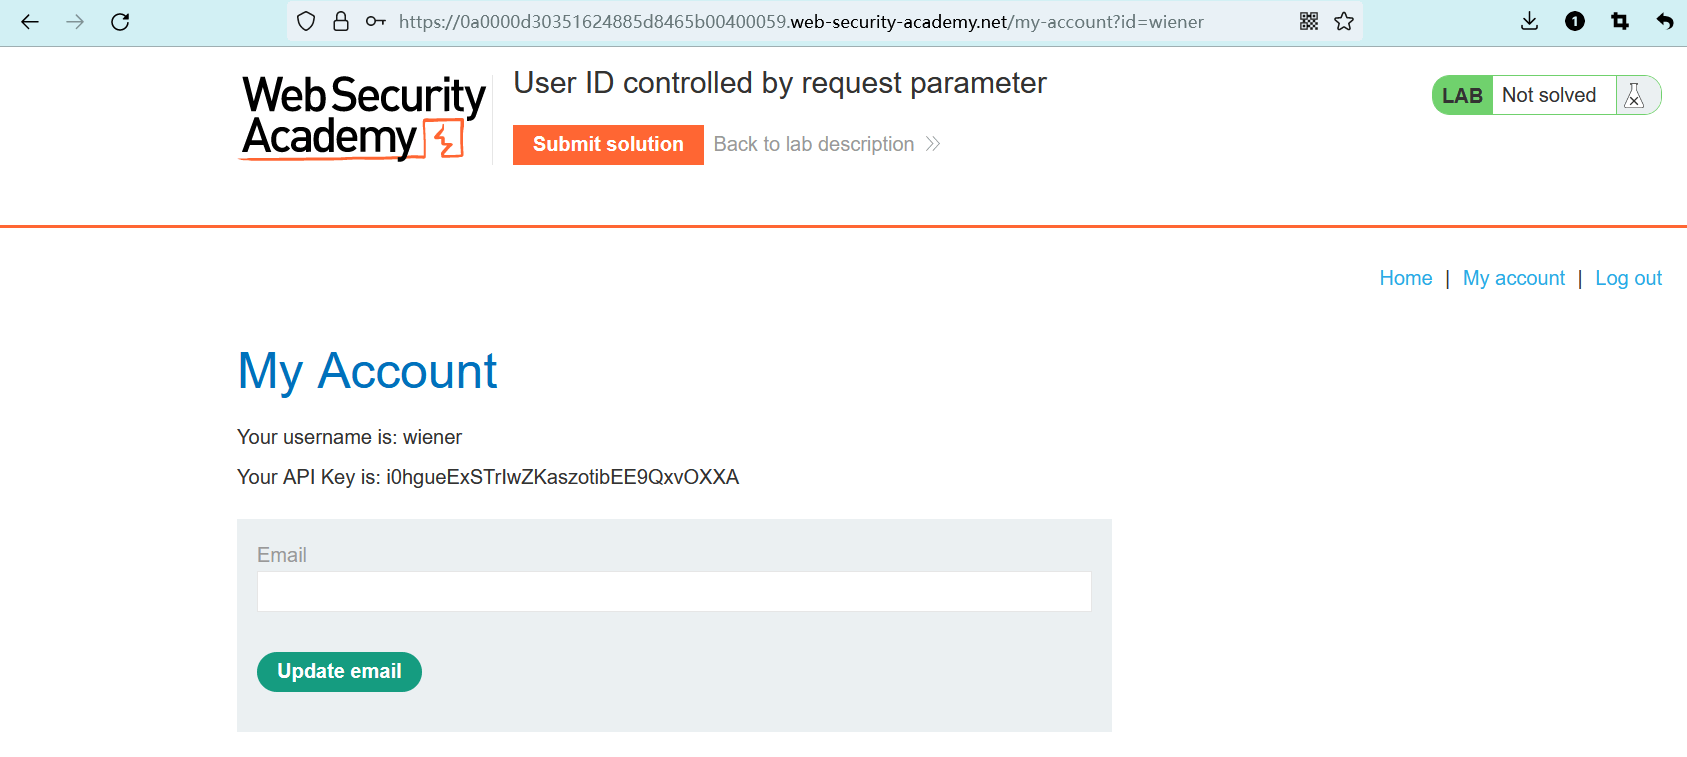Open the saved password key icon
Viewport: 1687px width, 757px height.
point(375,22)
